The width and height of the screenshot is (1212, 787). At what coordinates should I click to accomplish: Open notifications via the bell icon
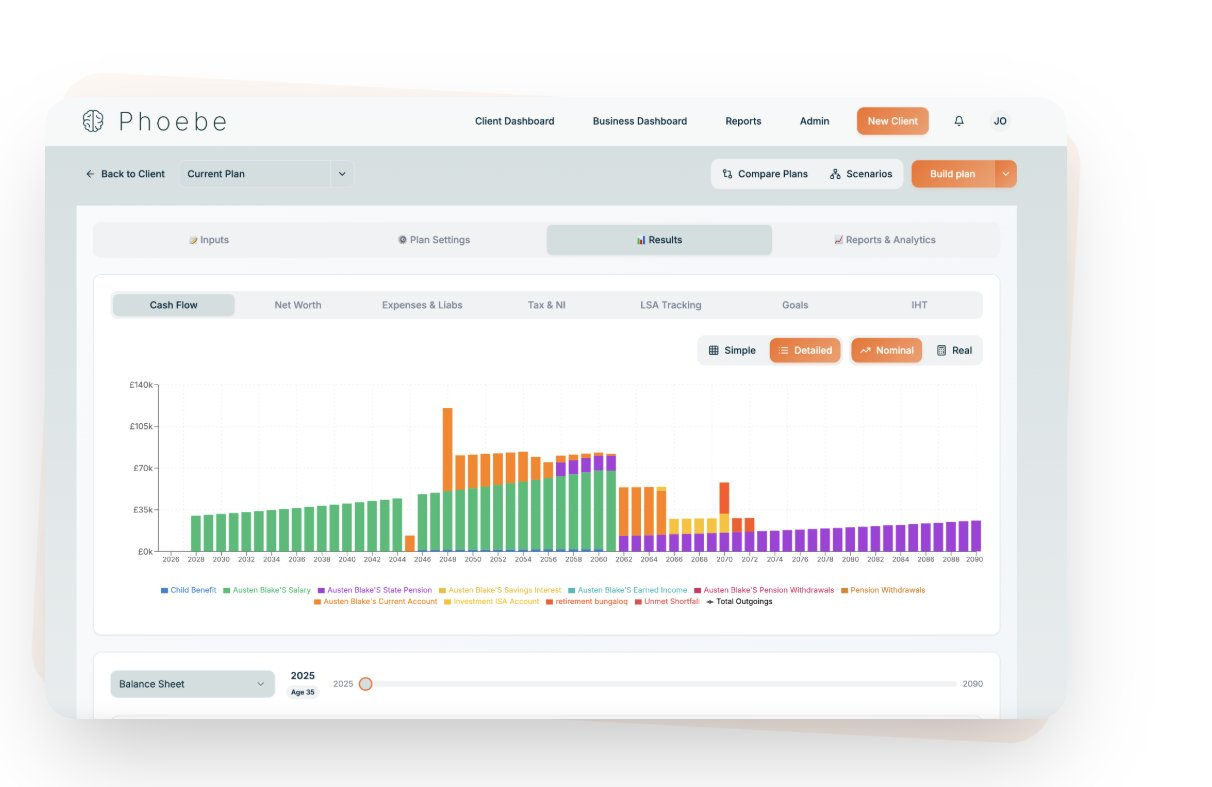958,121
